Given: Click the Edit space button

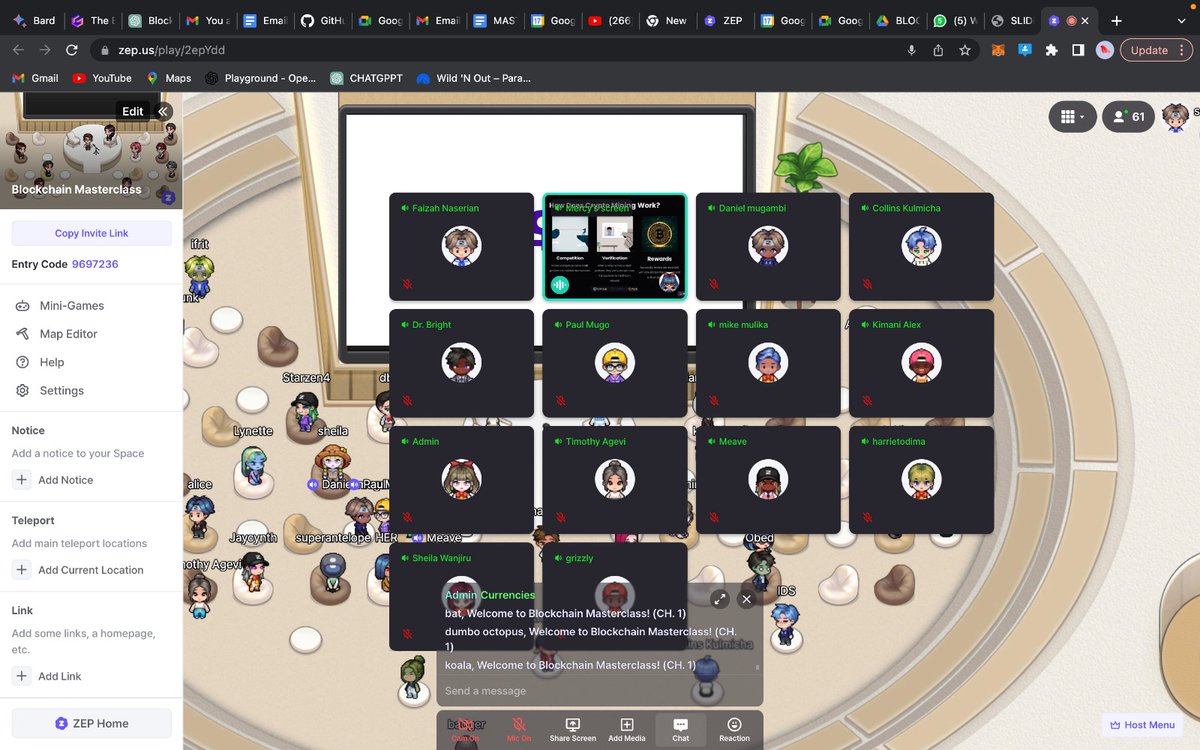Looking at the screenshot, I should [x=133, y=111].
